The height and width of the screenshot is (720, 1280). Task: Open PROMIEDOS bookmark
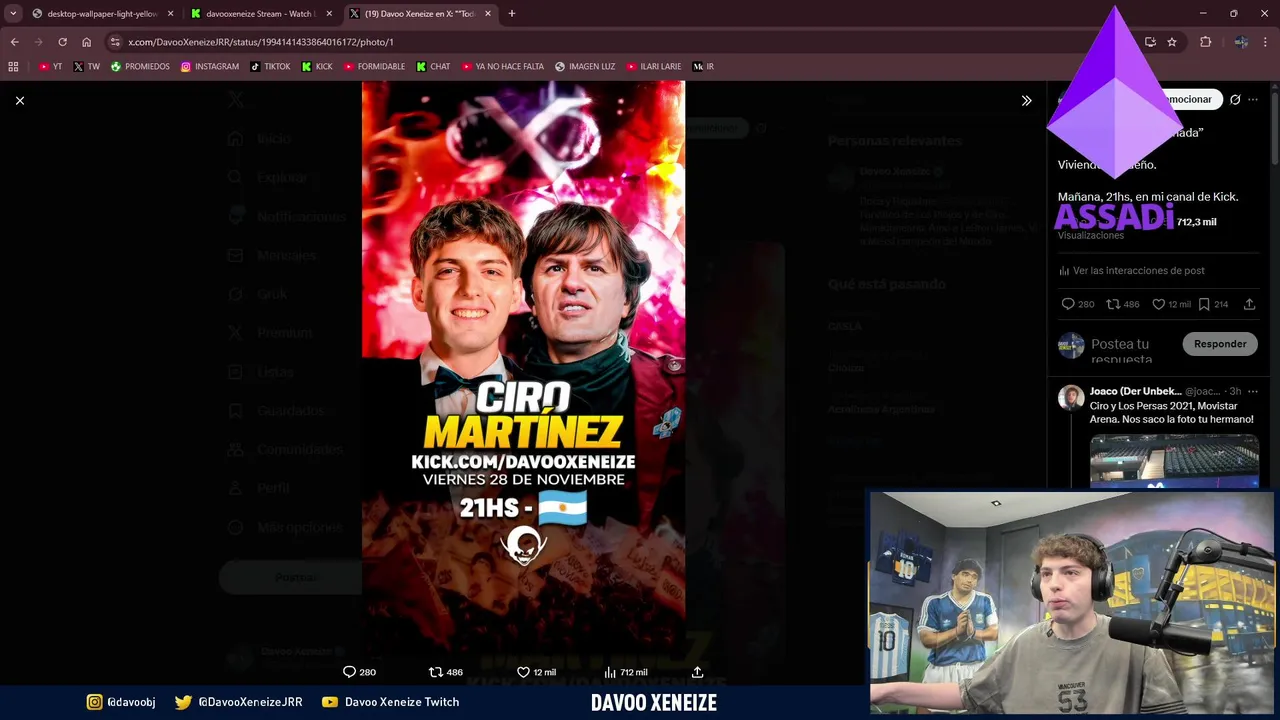click(x=140, y=67)
